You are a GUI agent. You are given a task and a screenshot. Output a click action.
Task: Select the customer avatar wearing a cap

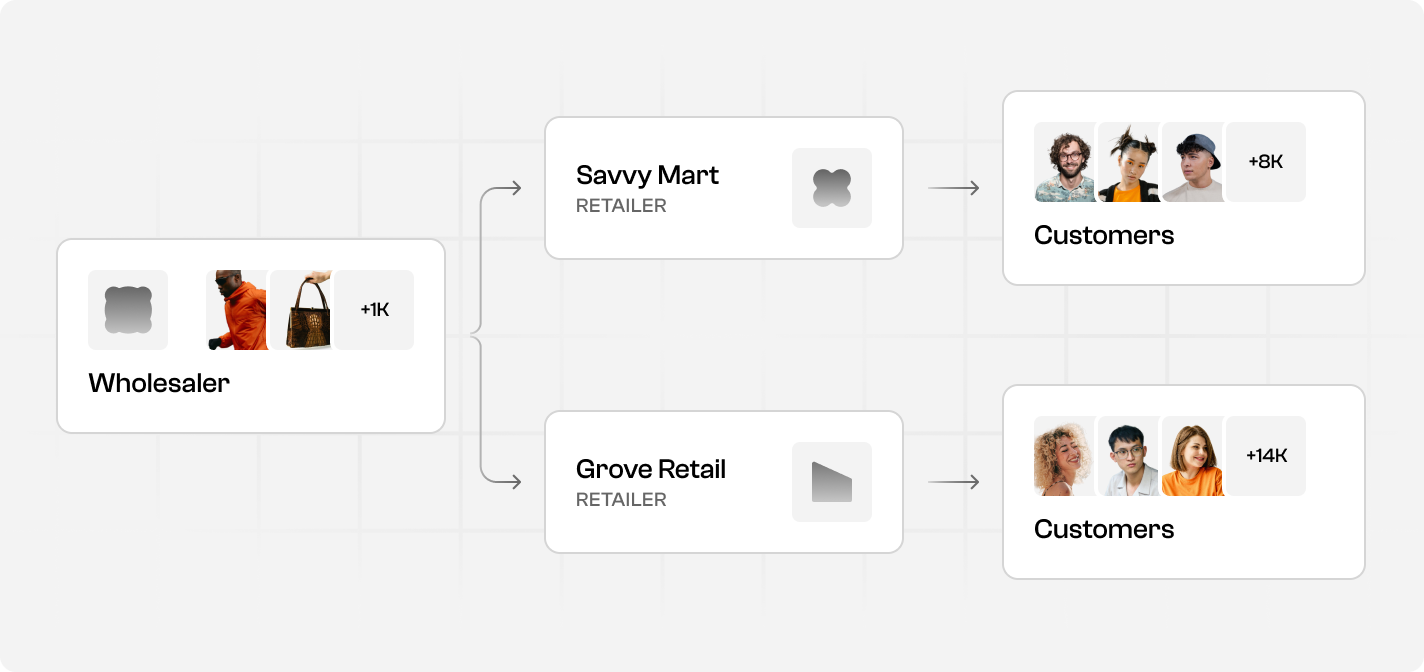(x=1193, y=162)
